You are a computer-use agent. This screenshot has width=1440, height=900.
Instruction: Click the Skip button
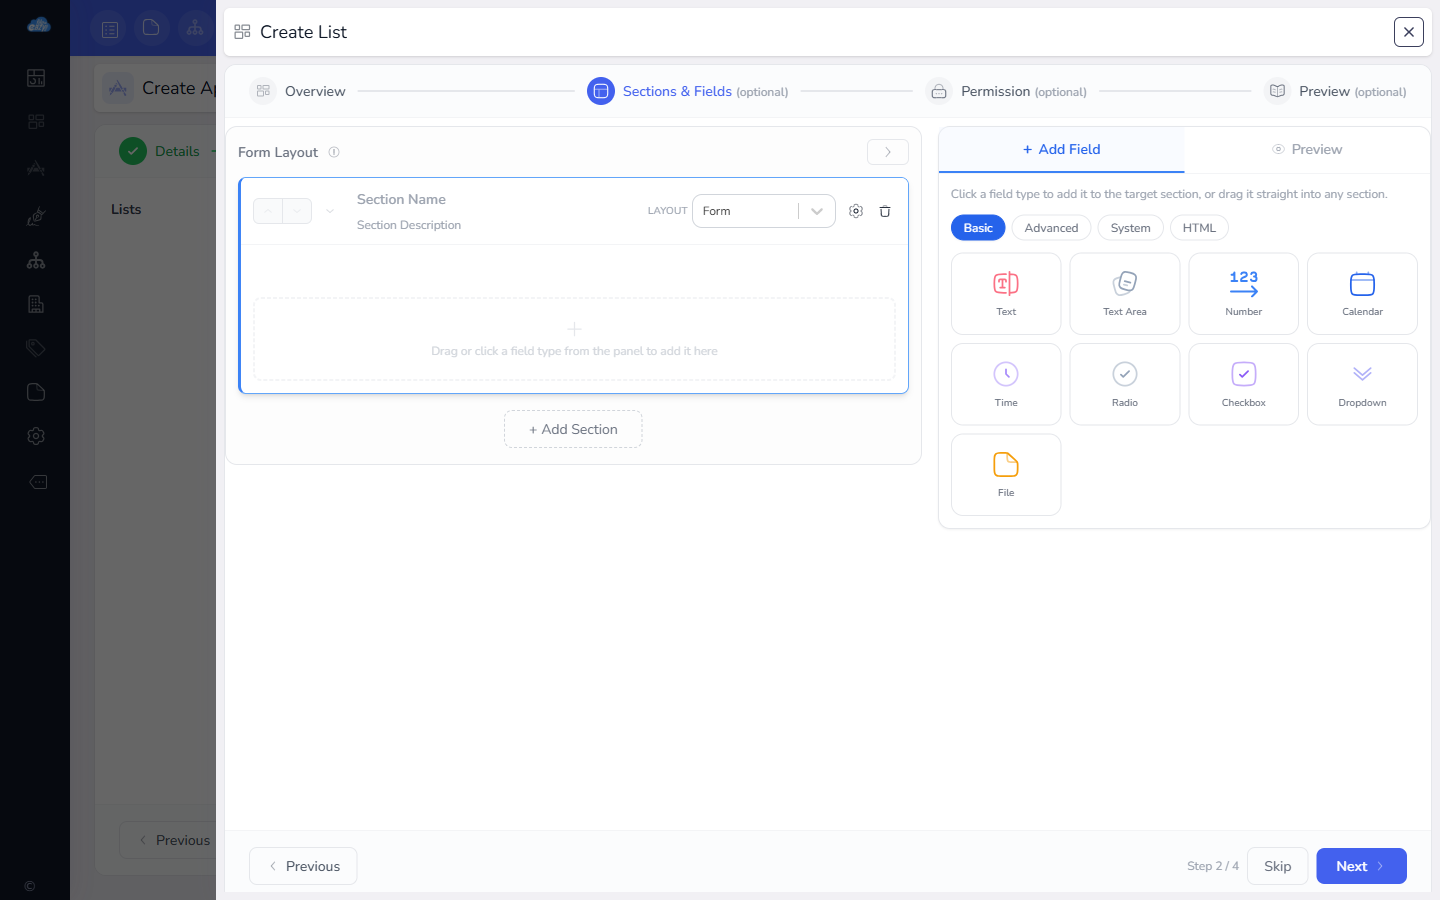pos(1277,866)
